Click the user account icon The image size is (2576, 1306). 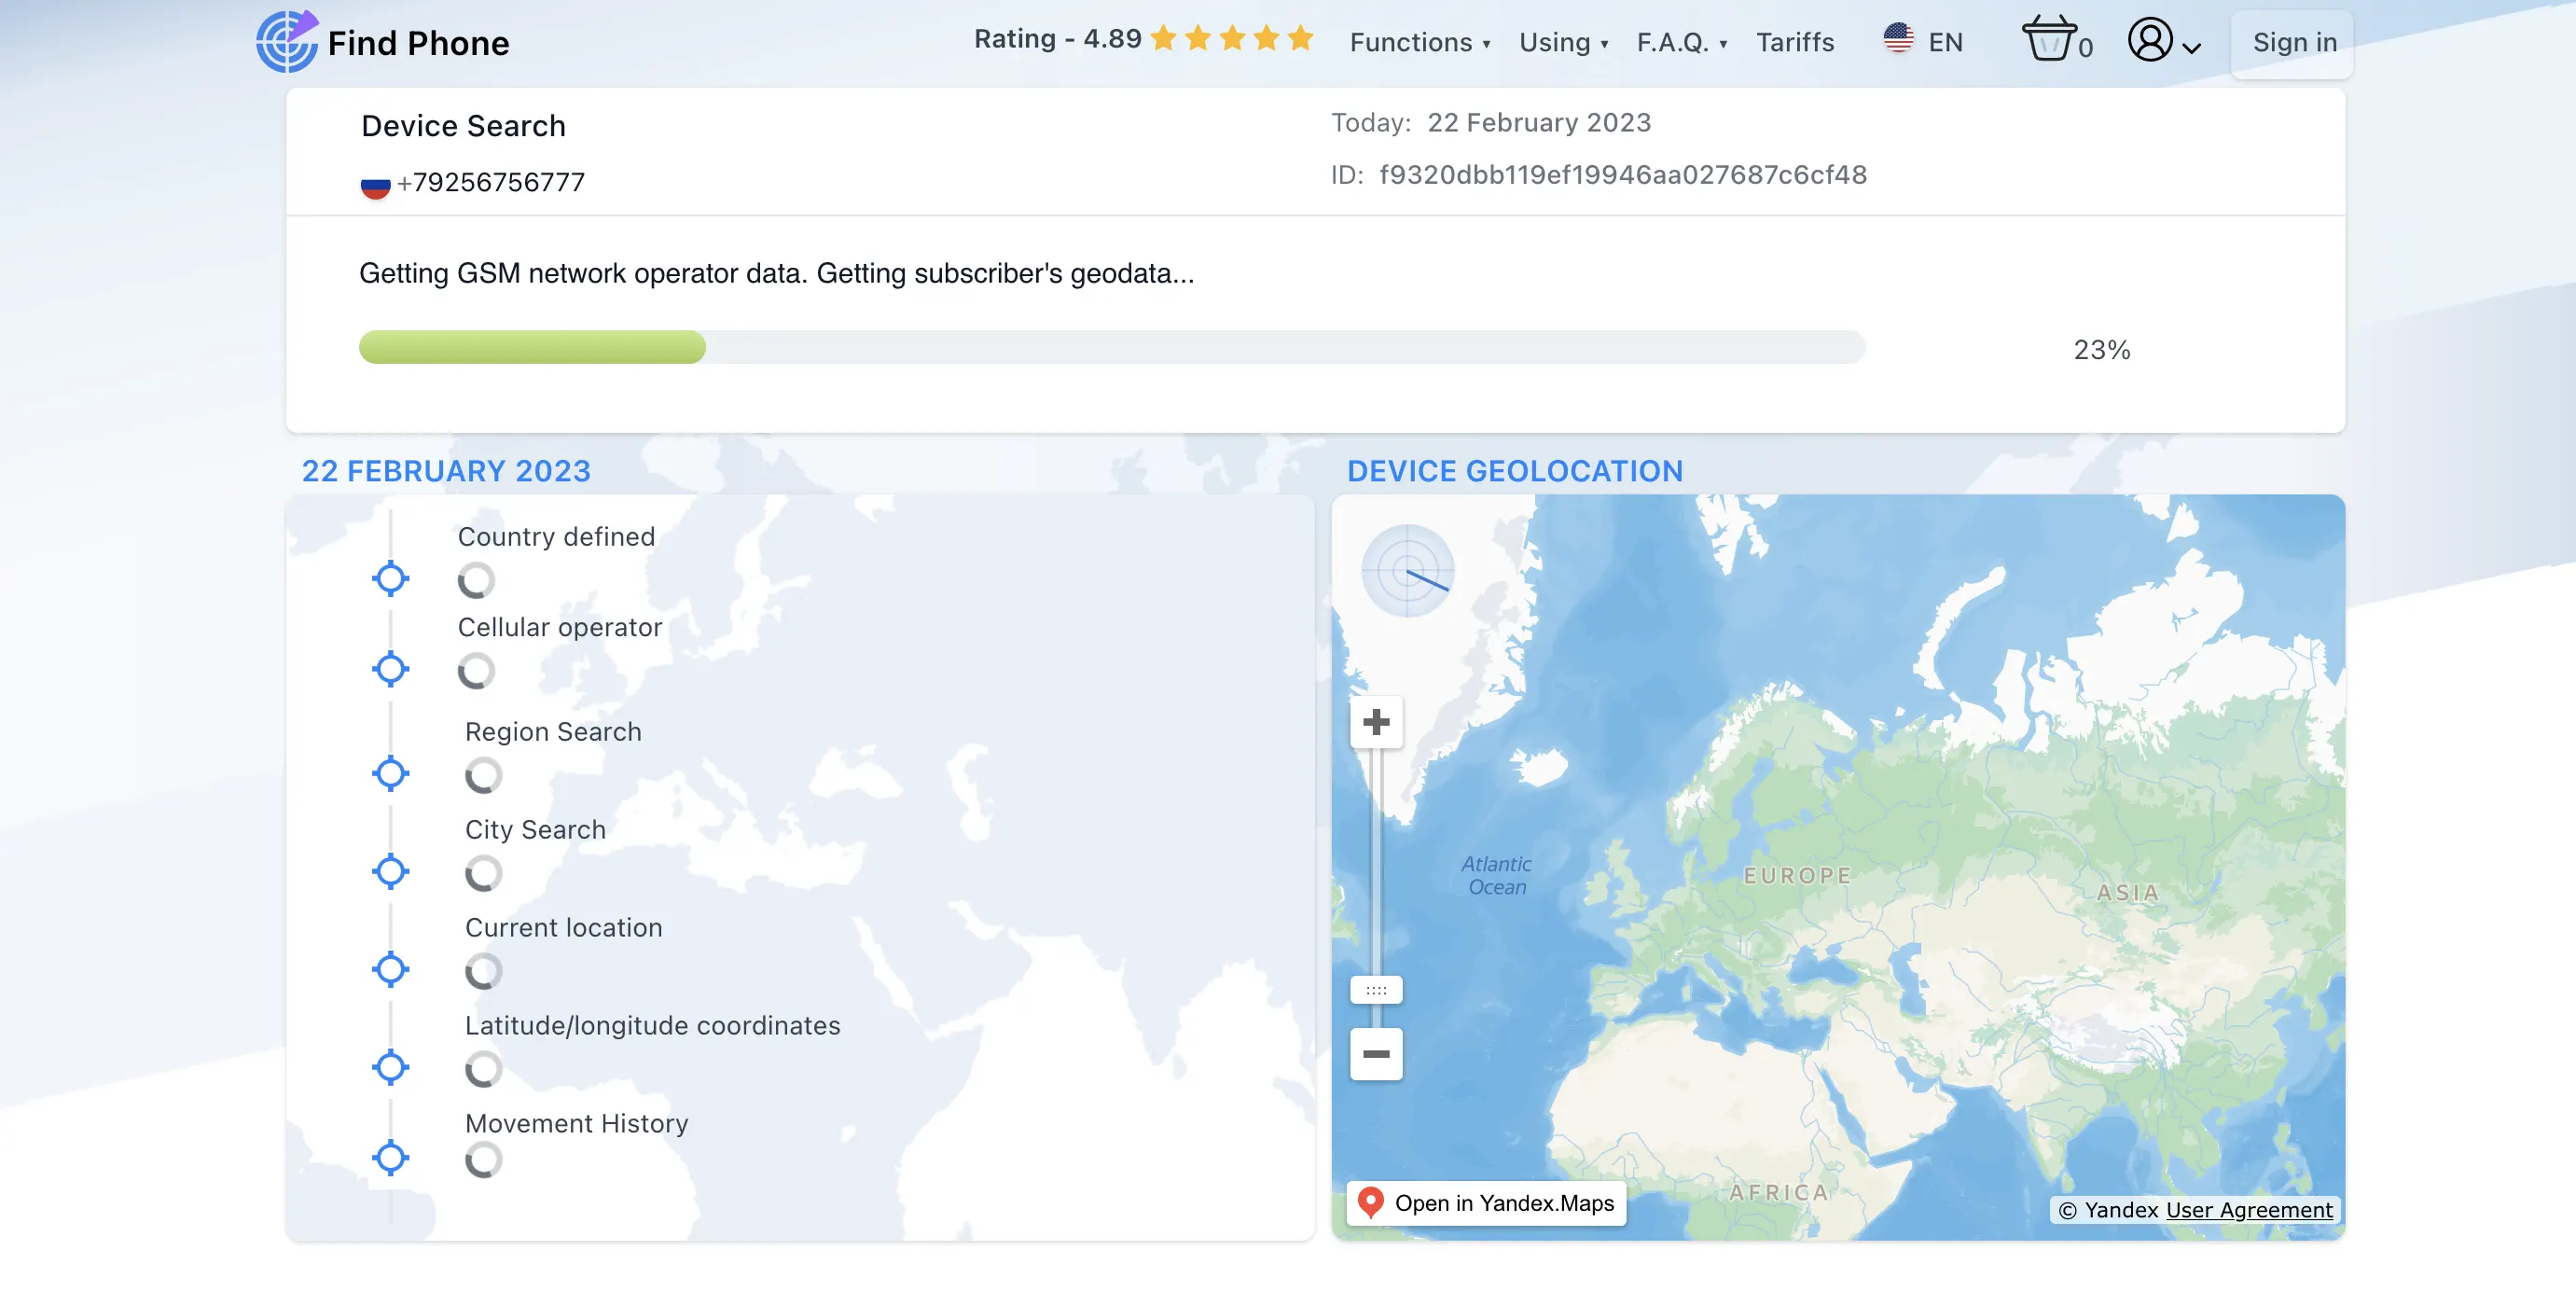coord(2158,43)
